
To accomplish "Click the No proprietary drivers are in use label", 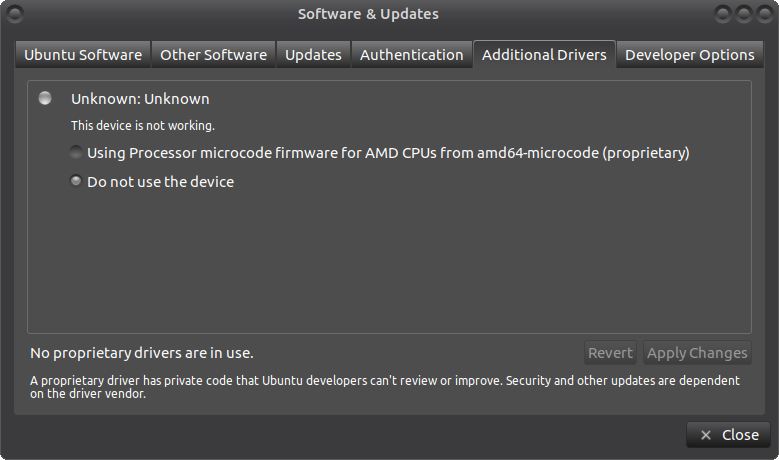I will (142, 353).
